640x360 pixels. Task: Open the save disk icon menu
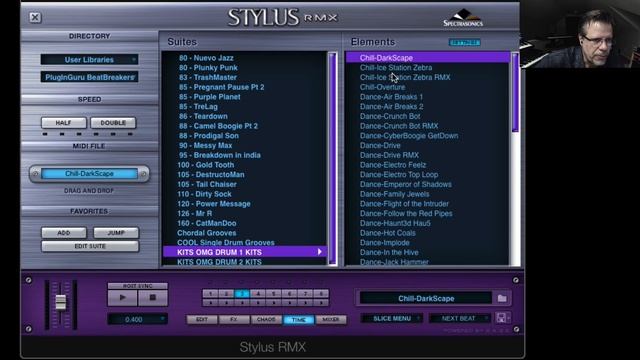coord(502,318)
